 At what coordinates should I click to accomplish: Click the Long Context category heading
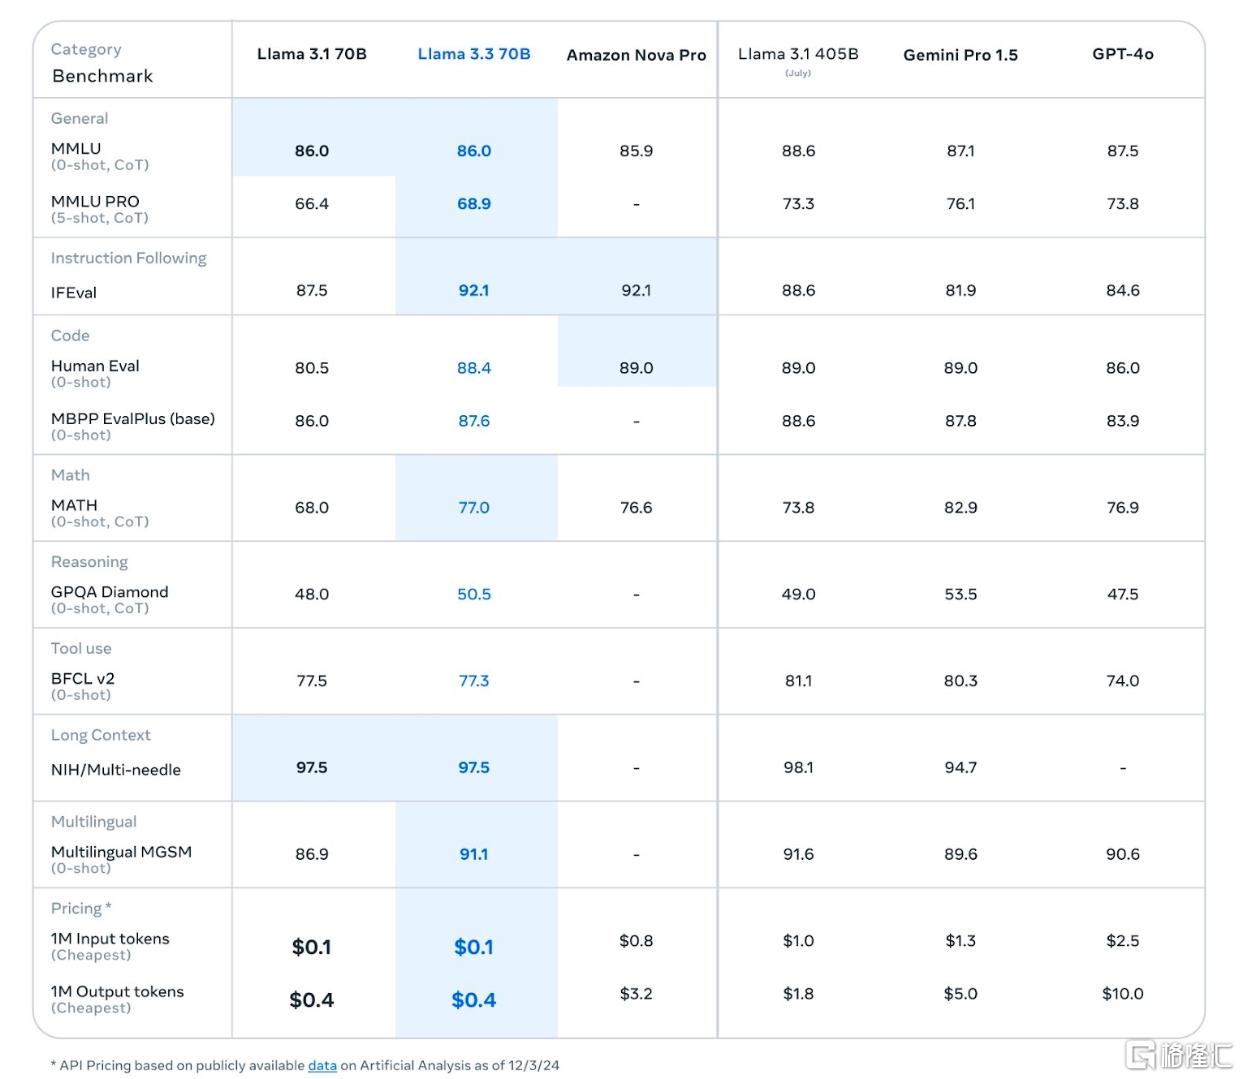click(x=101, y=735)
